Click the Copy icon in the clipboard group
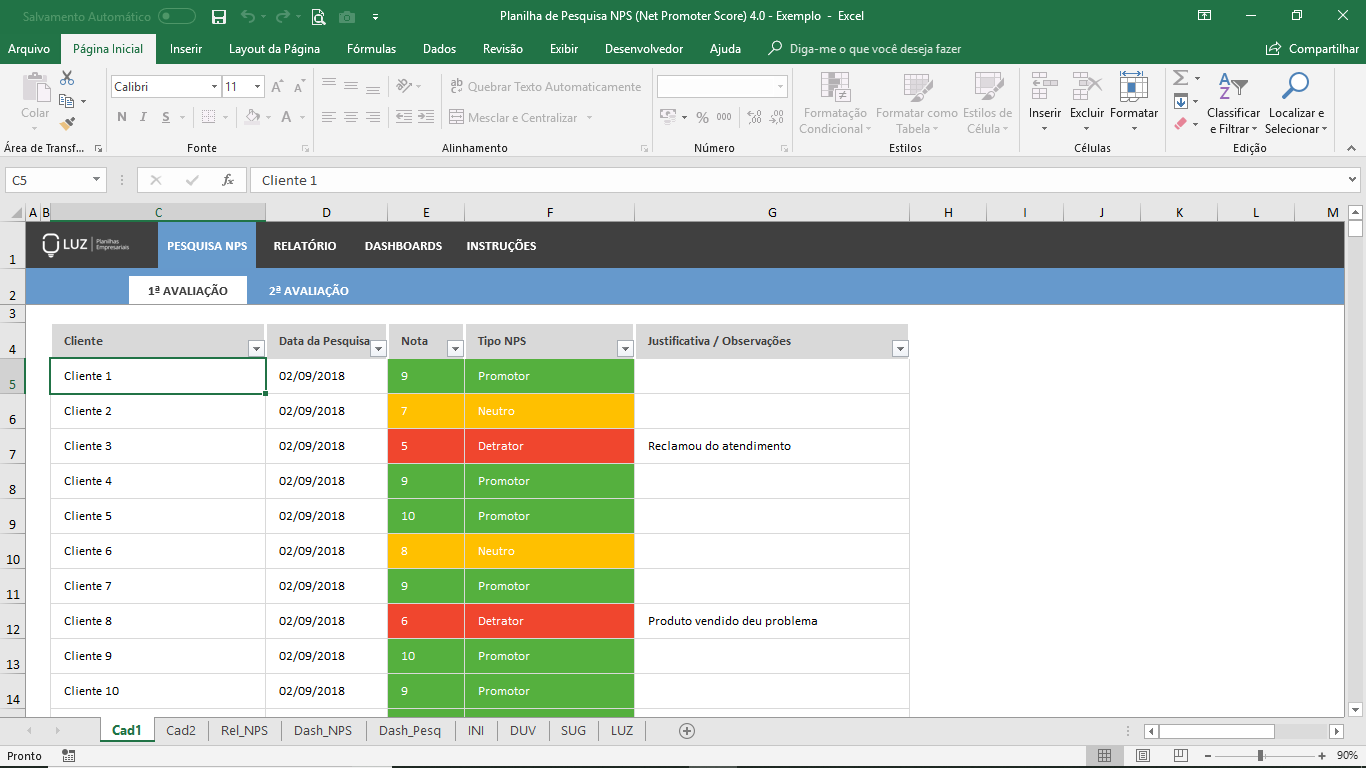Viewport: 1366px width, 768px height. coord(67,101)
